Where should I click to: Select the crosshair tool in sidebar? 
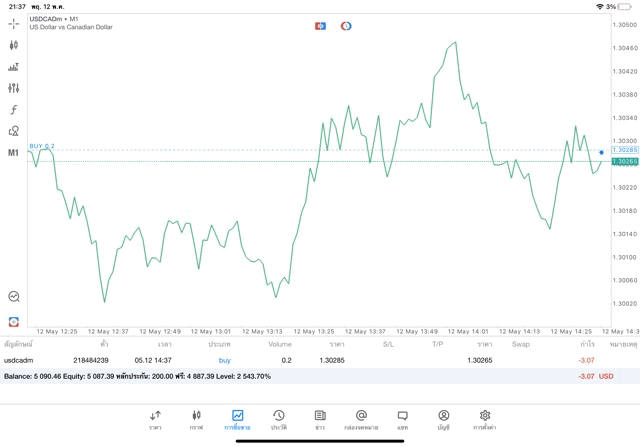14,23
